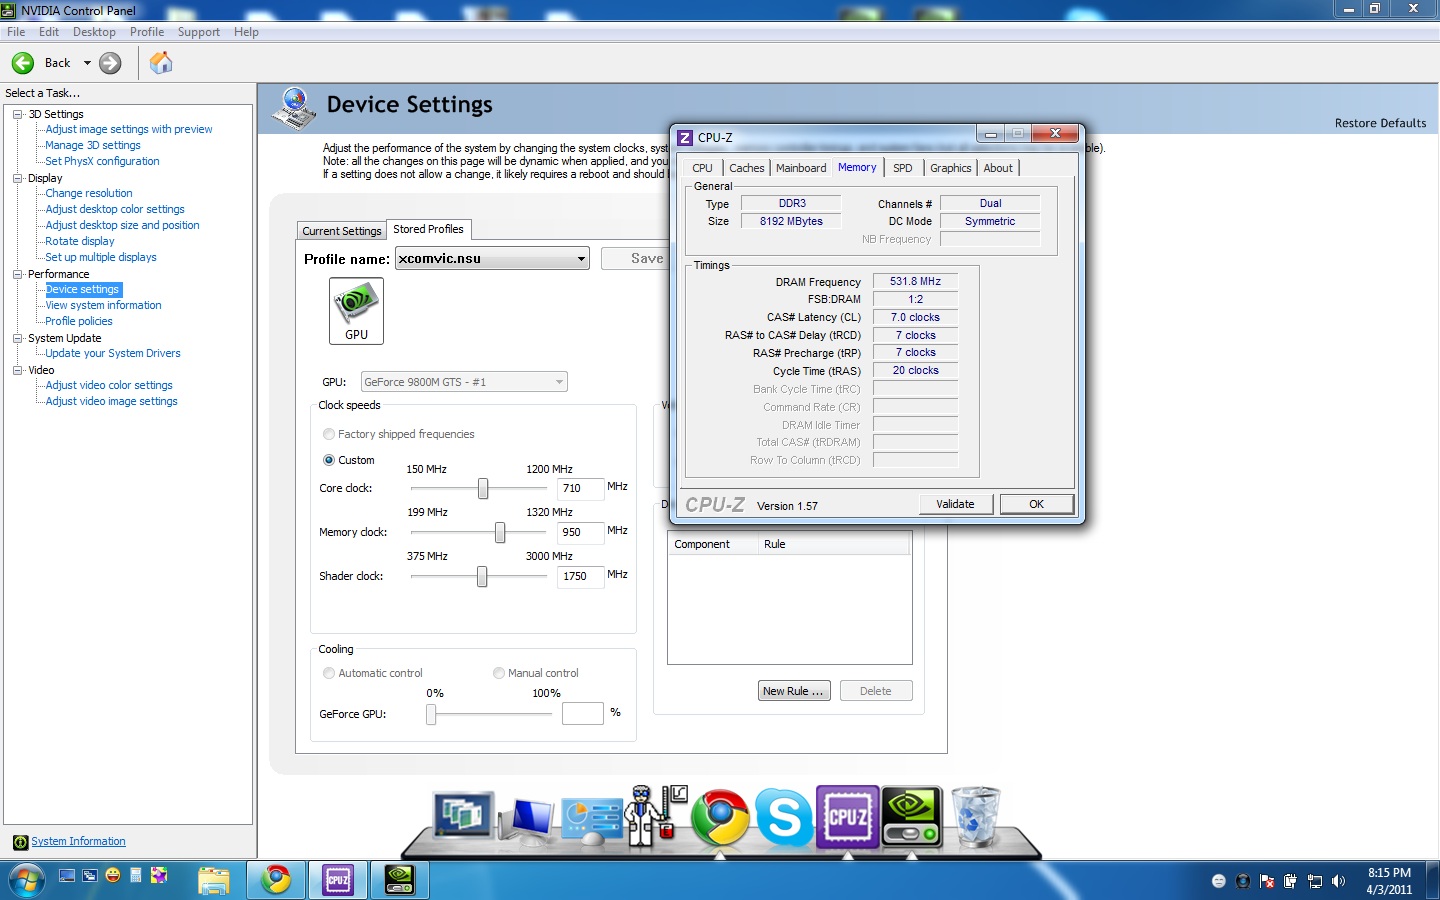Open the scientist benchmark icon in the dock

655,816
